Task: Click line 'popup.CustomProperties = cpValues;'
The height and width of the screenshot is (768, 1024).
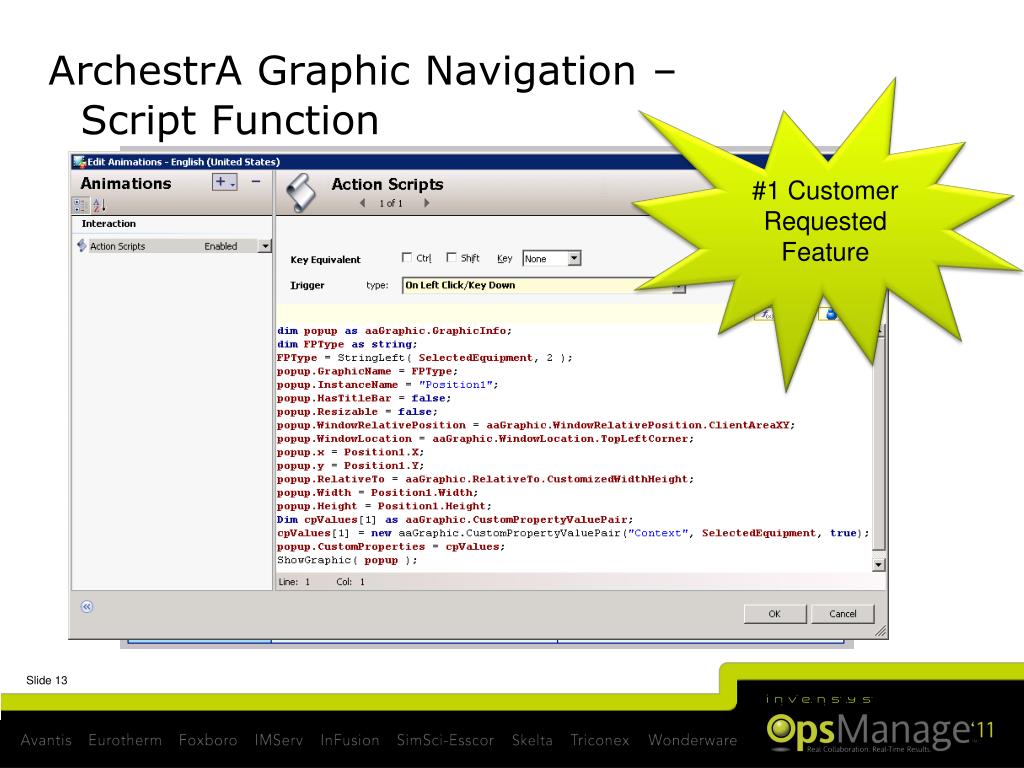Action: (391, 547)
